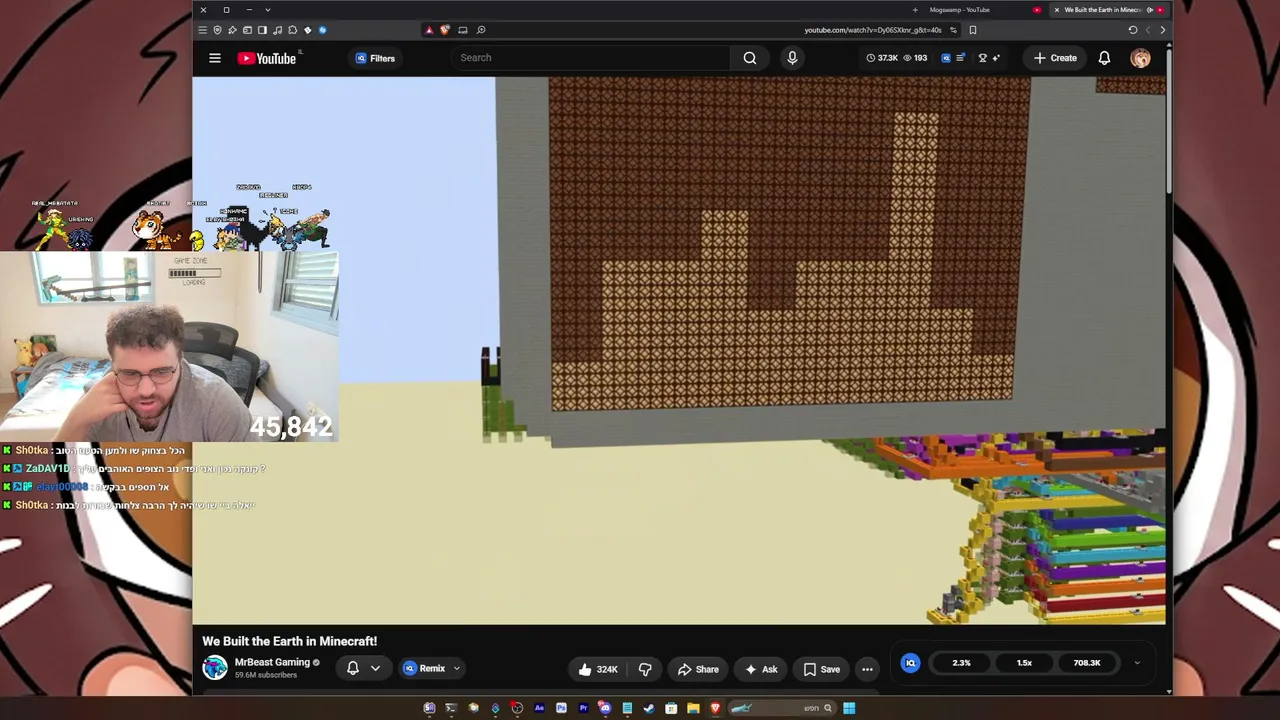The height and width of the screenshot is (720, 1280).
Task: Open a new browser tab with plus
Action: point(915,10)
